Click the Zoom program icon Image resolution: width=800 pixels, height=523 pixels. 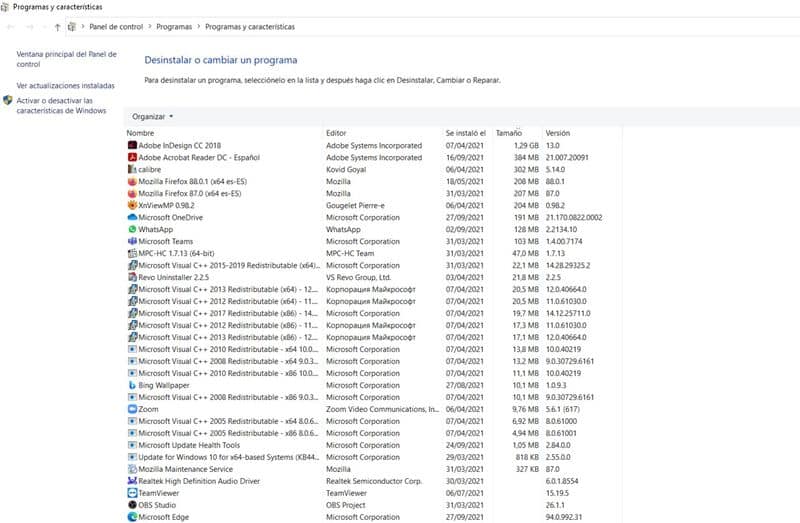[x=132, y=409]
